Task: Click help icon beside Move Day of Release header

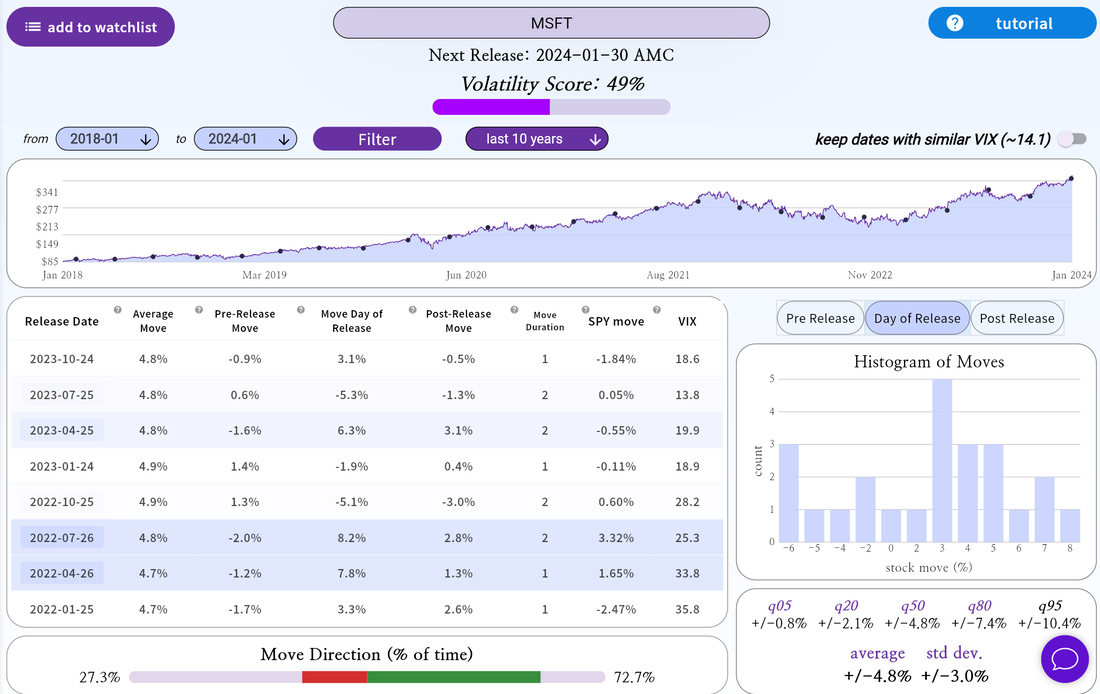Action: pyautogui.click(x=412, y=309)
